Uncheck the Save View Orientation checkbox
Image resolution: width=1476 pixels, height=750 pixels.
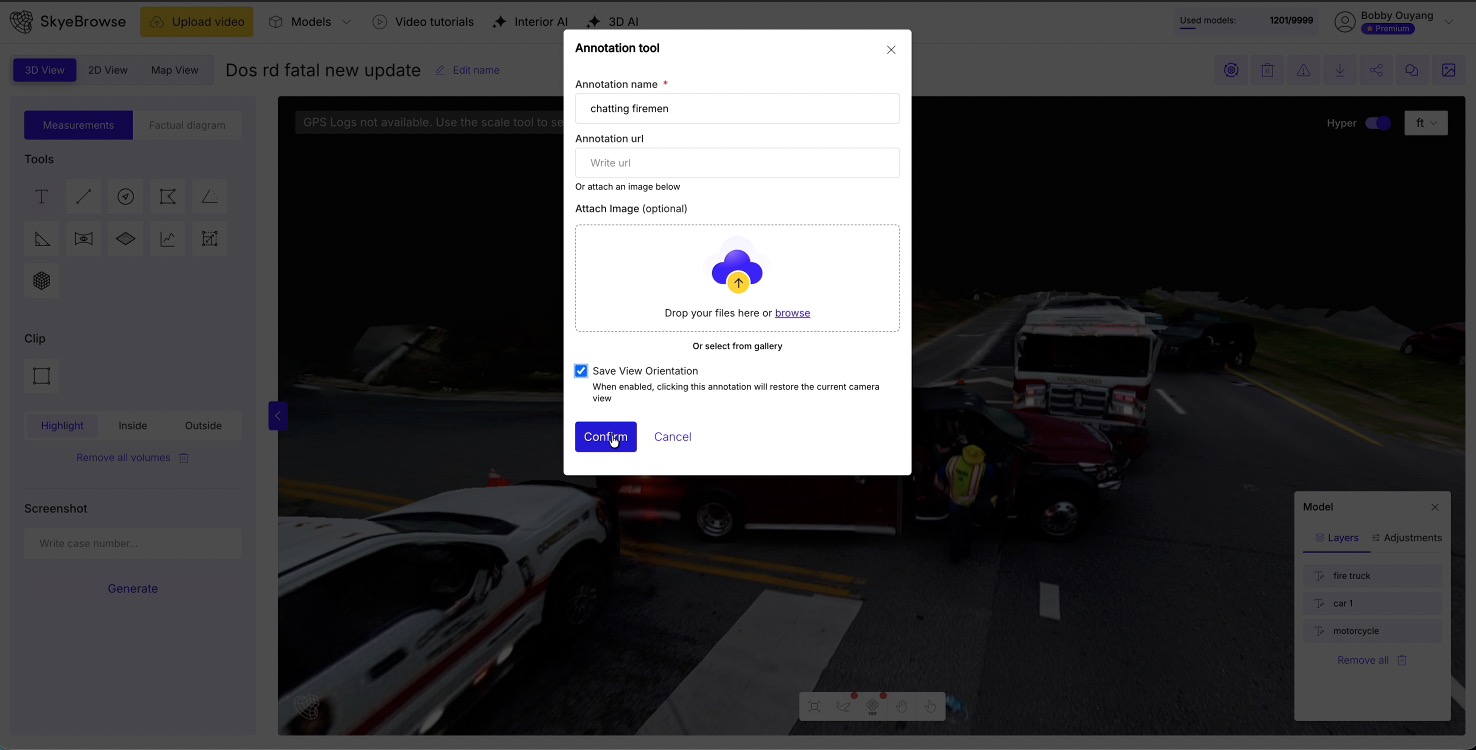581,370
